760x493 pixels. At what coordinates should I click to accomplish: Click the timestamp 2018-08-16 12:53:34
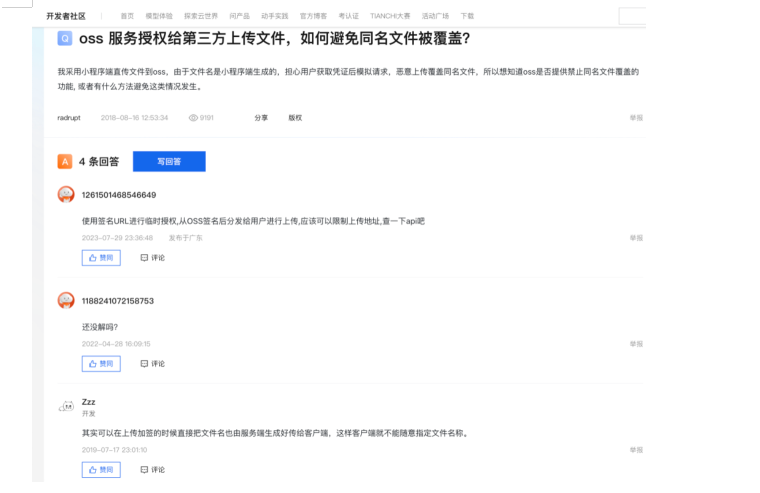[x=134, y=118]
